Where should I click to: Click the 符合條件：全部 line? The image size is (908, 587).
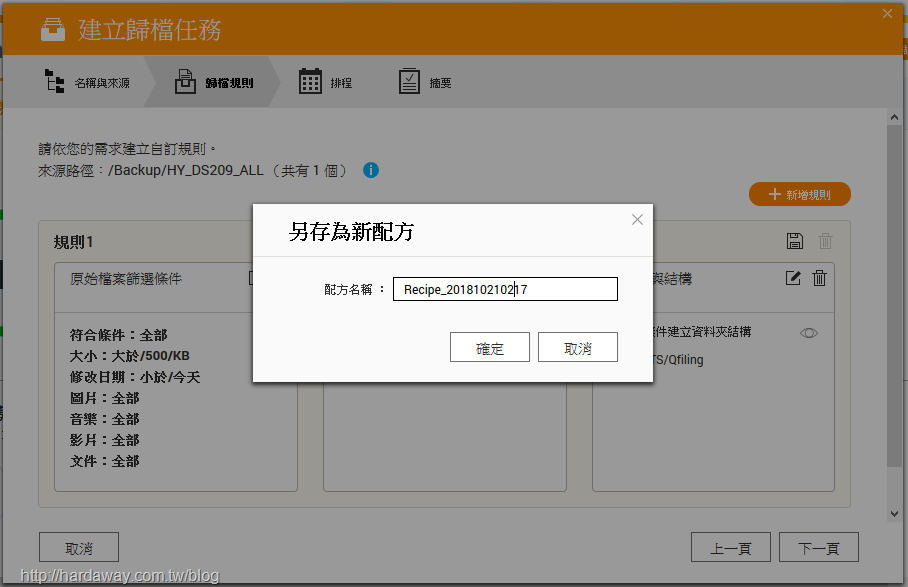(x=118, y=335)
